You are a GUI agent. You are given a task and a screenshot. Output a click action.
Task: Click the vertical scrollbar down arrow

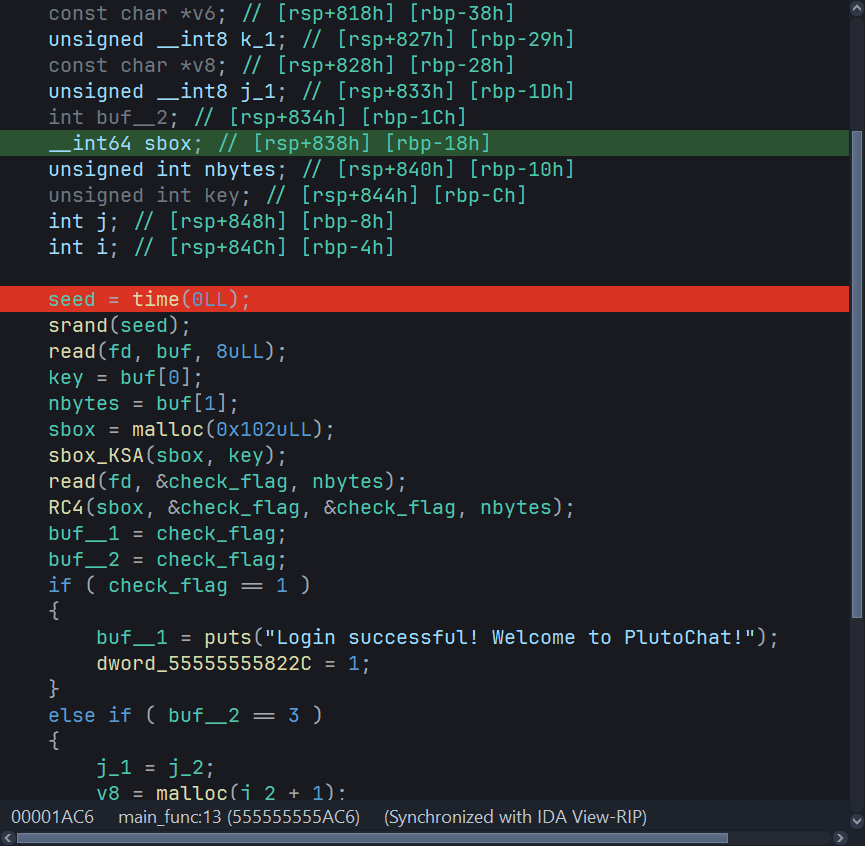[x=856, y=821]
